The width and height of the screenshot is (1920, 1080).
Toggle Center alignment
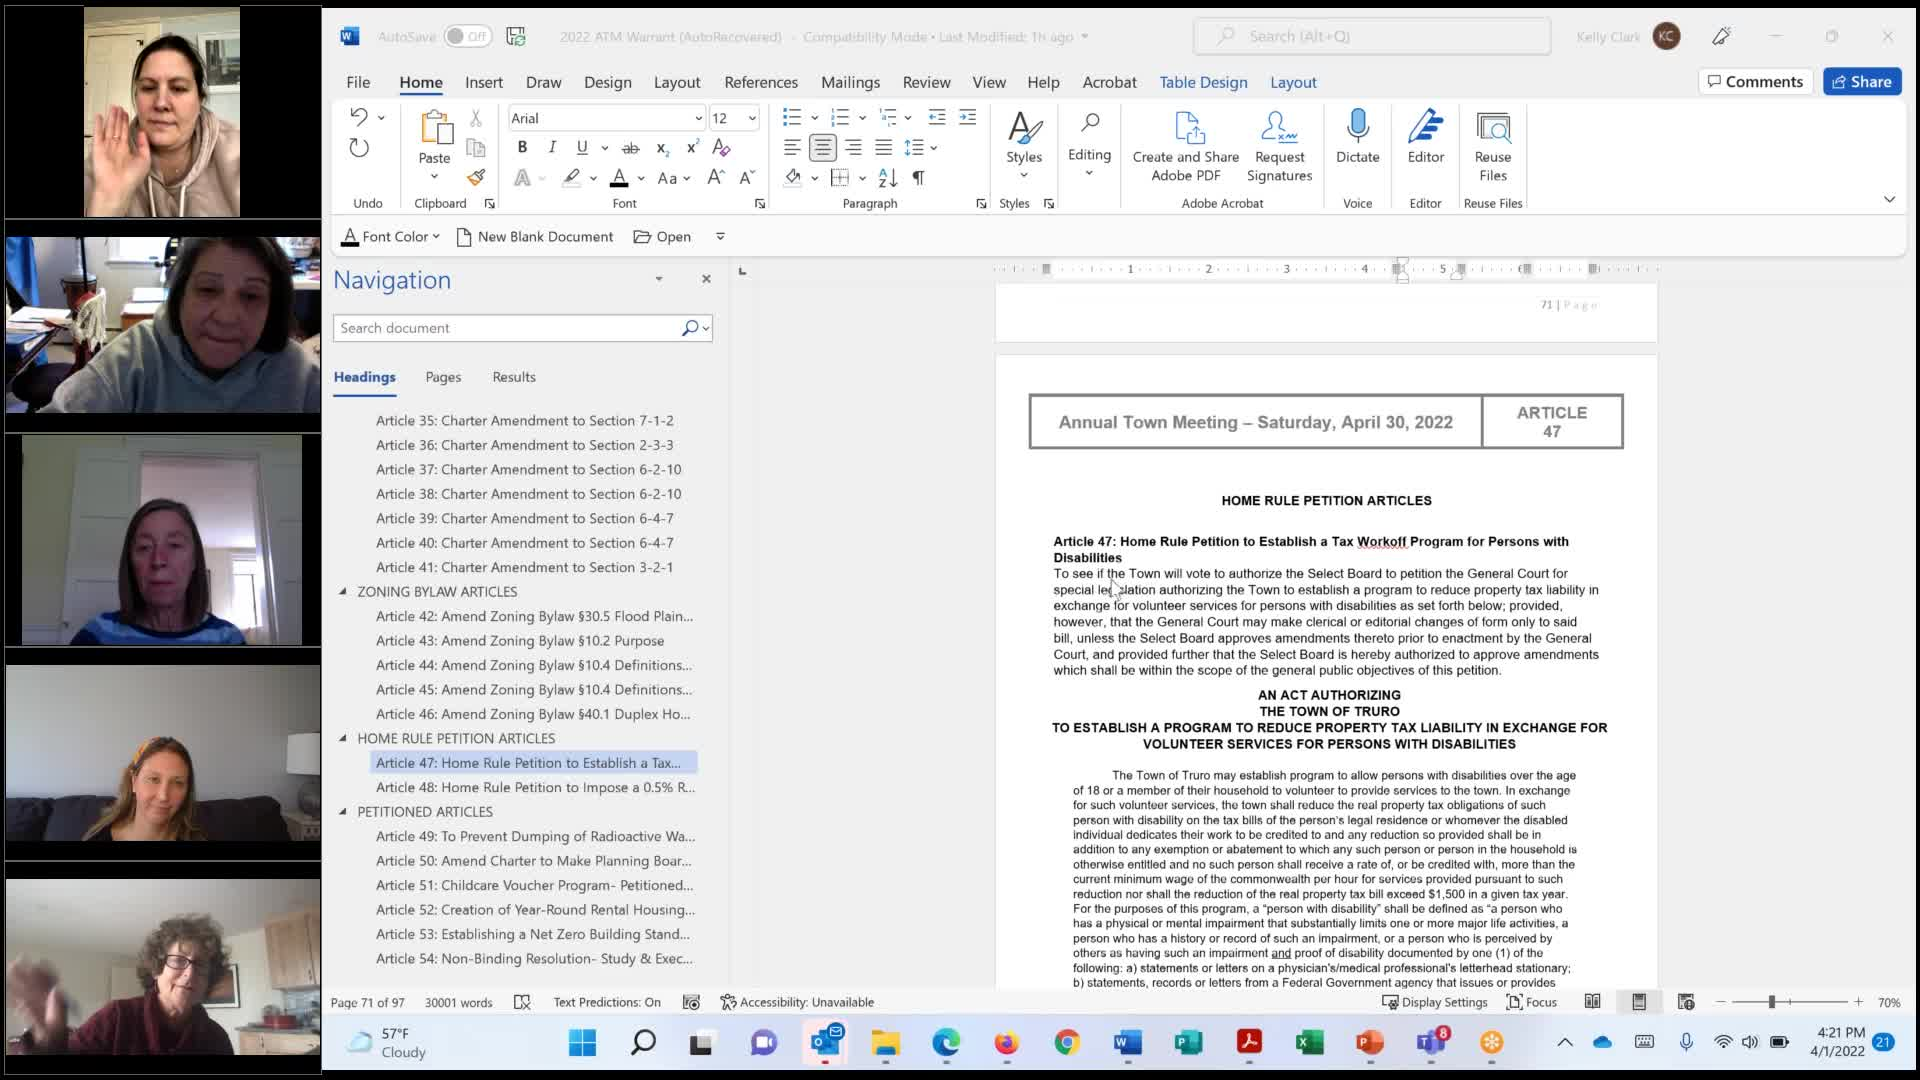(x=822, y=148)
